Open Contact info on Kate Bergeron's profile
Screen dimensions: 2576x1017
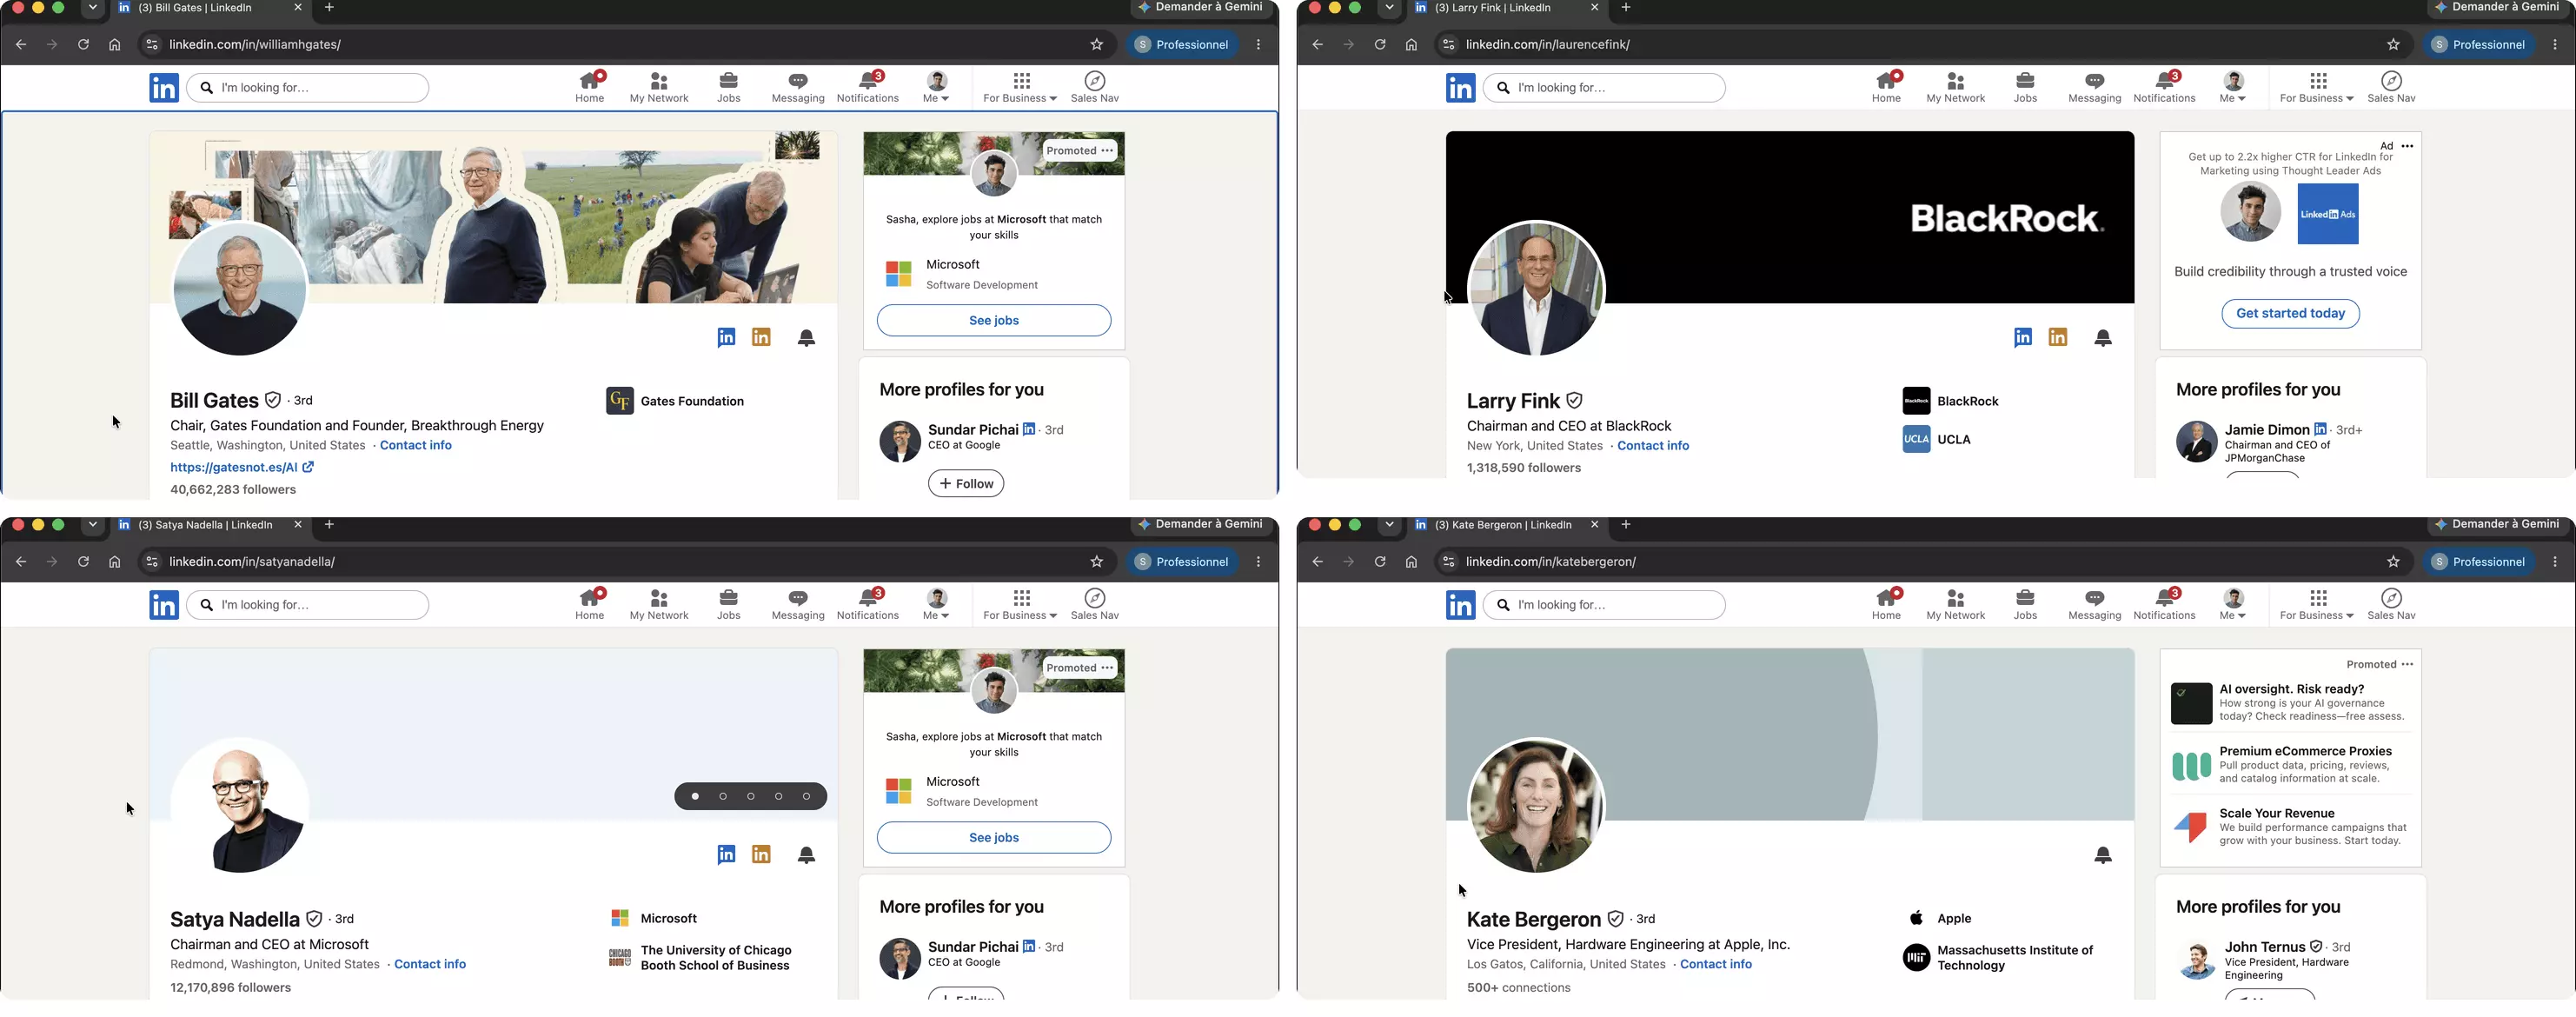coord(1715,964)
